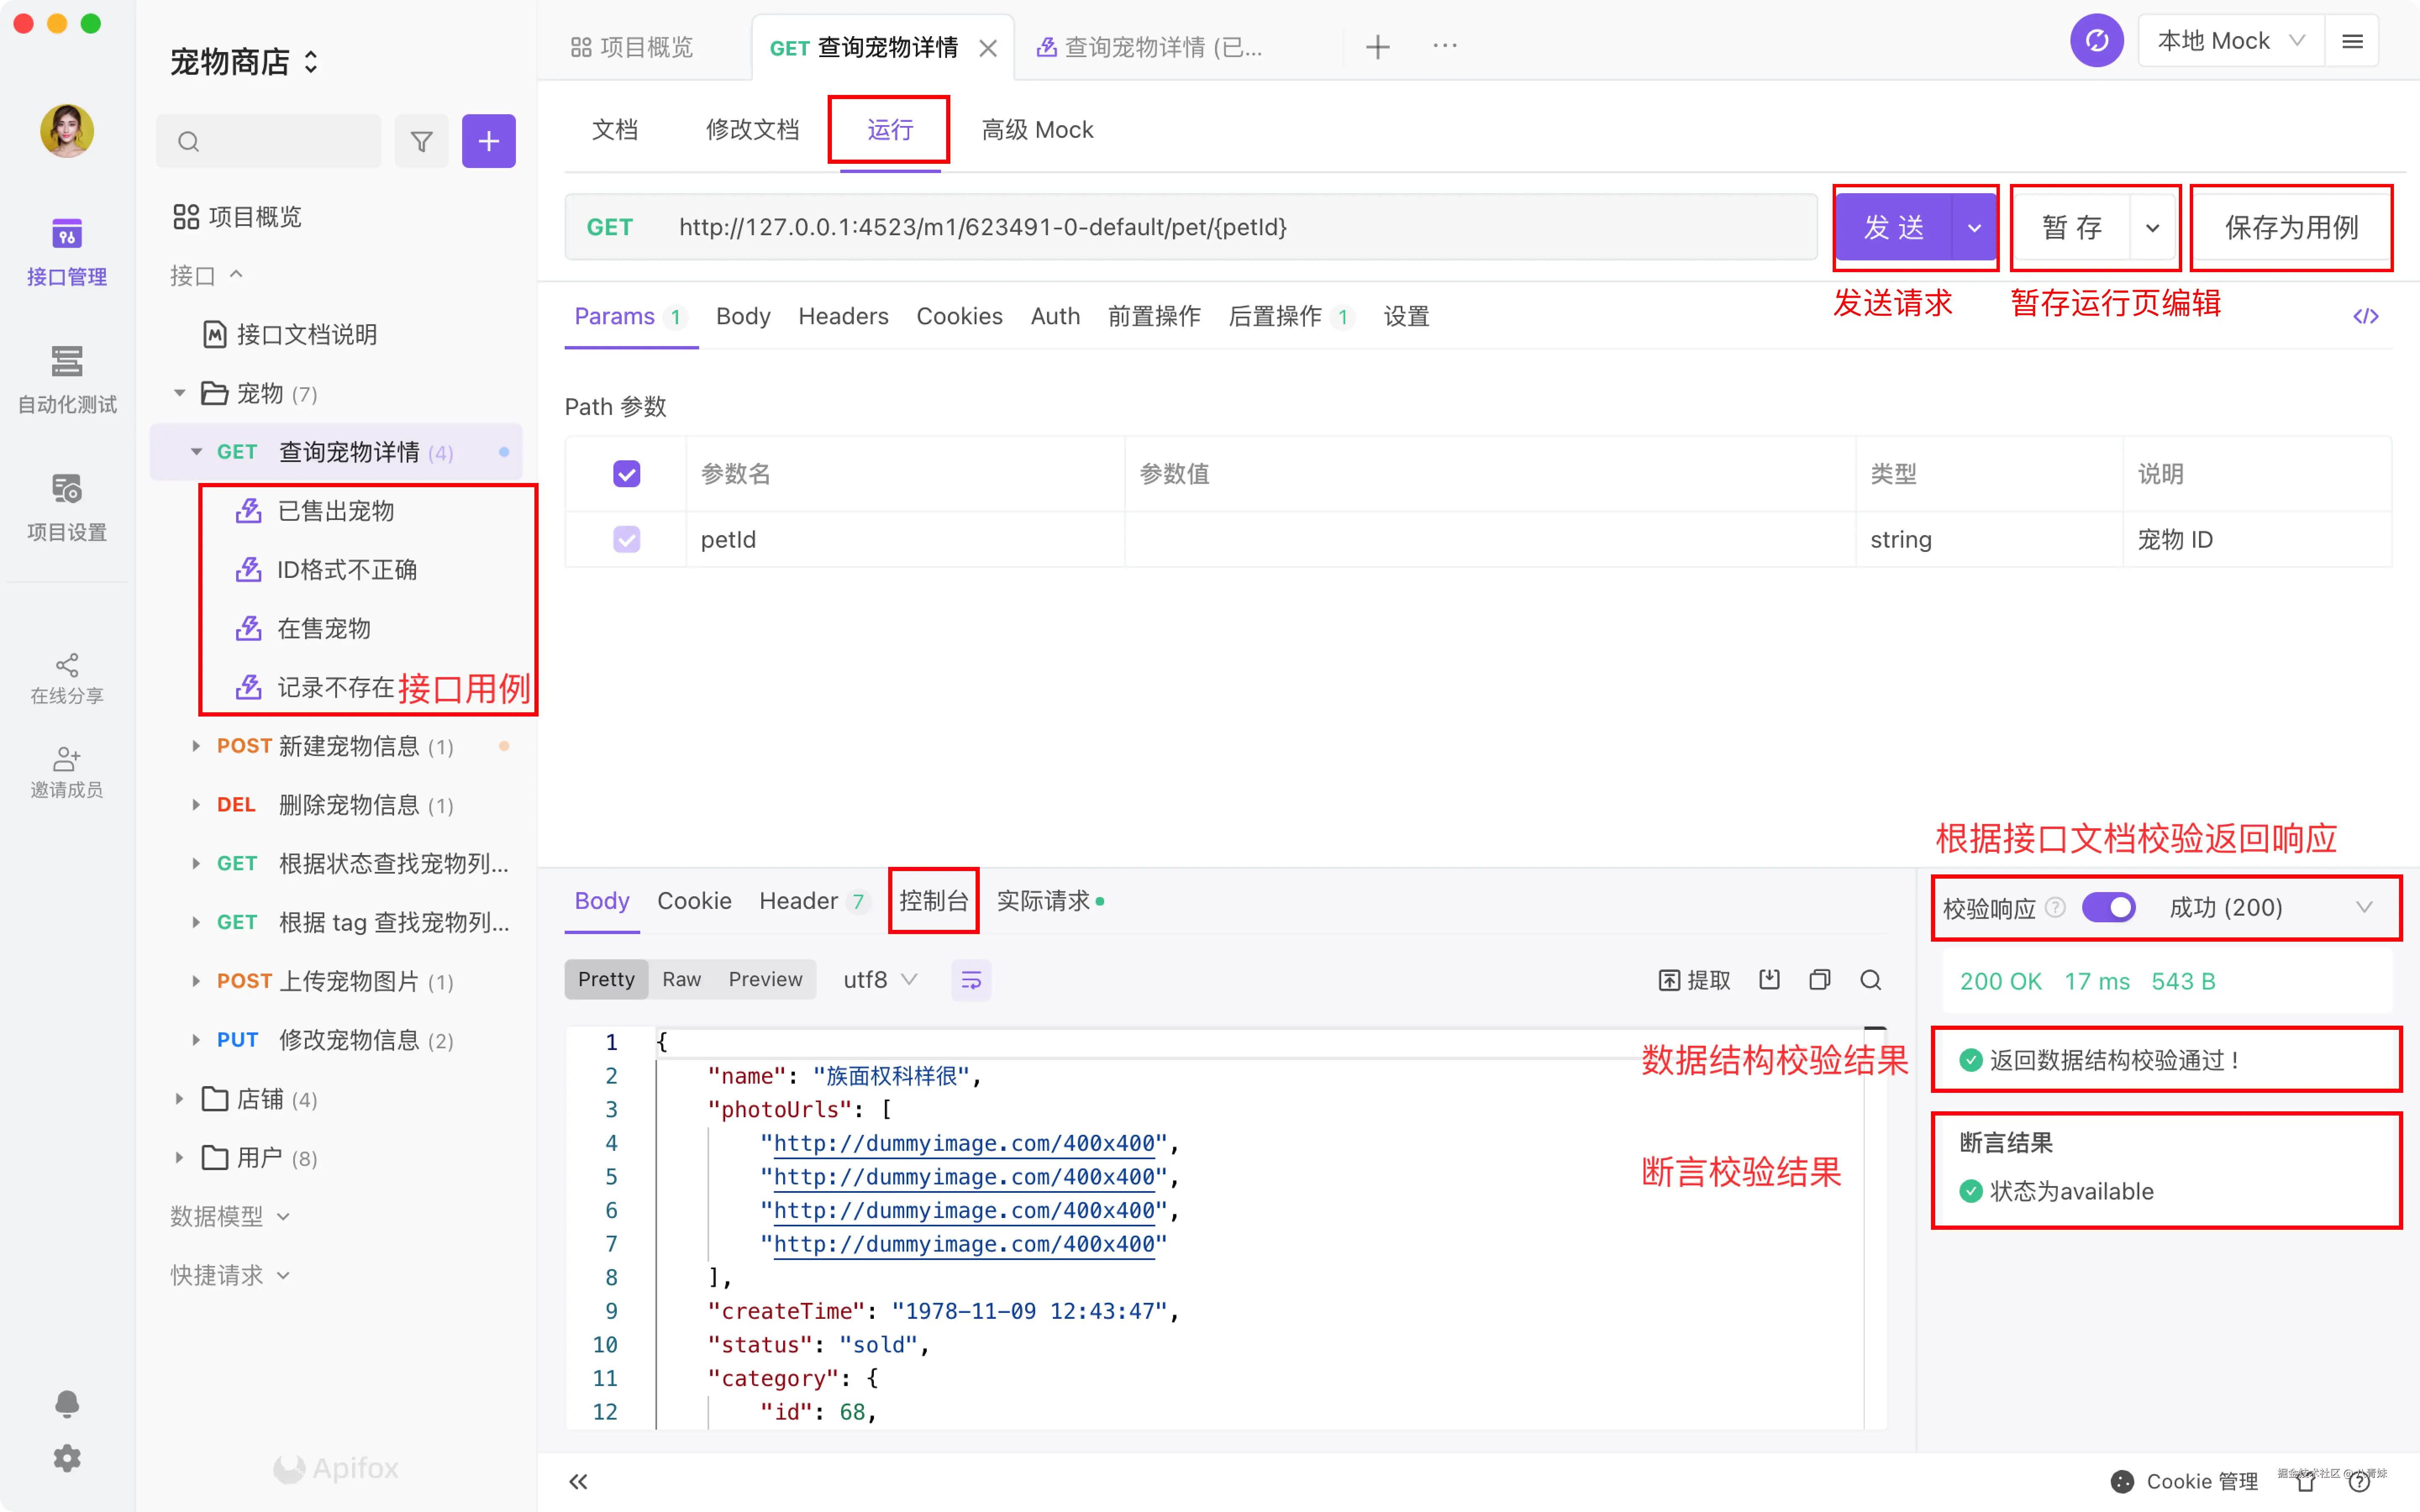Open the 发送 button dropdown arrow
This screenshot has height=1512, width=2420.
click(1974, 228)
